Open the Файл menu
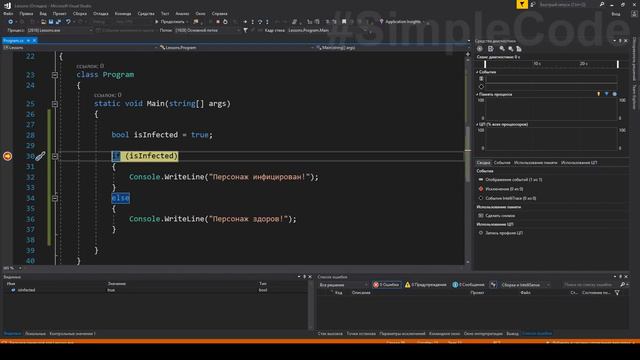 click(x=8, y=13)
